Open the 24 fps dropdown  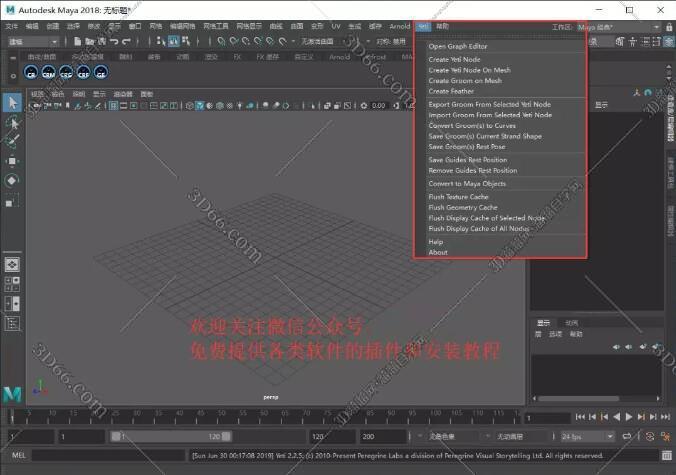pos(587,437)
